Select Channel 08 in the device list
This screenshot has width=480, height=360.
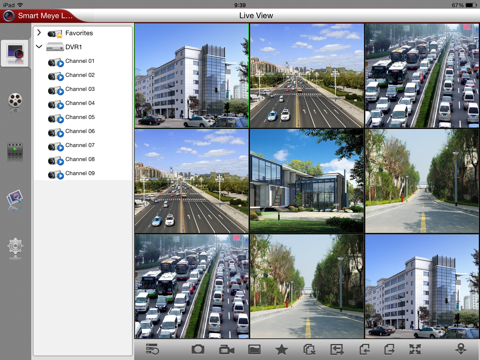[80, 159]
